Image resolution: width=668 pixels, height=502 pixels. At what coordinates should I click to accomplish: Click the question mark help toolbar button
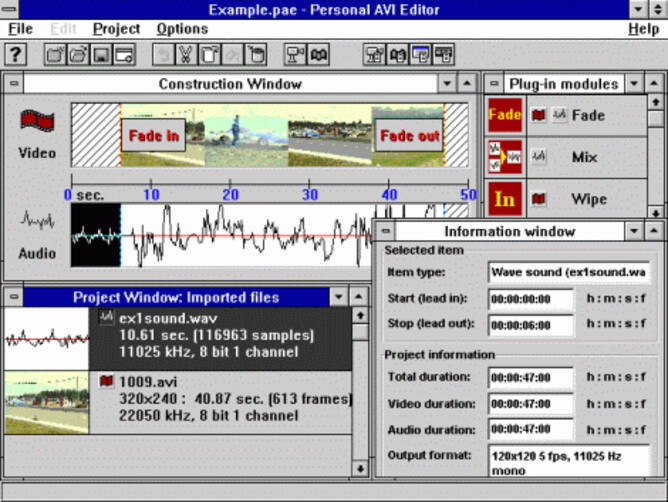16,55
